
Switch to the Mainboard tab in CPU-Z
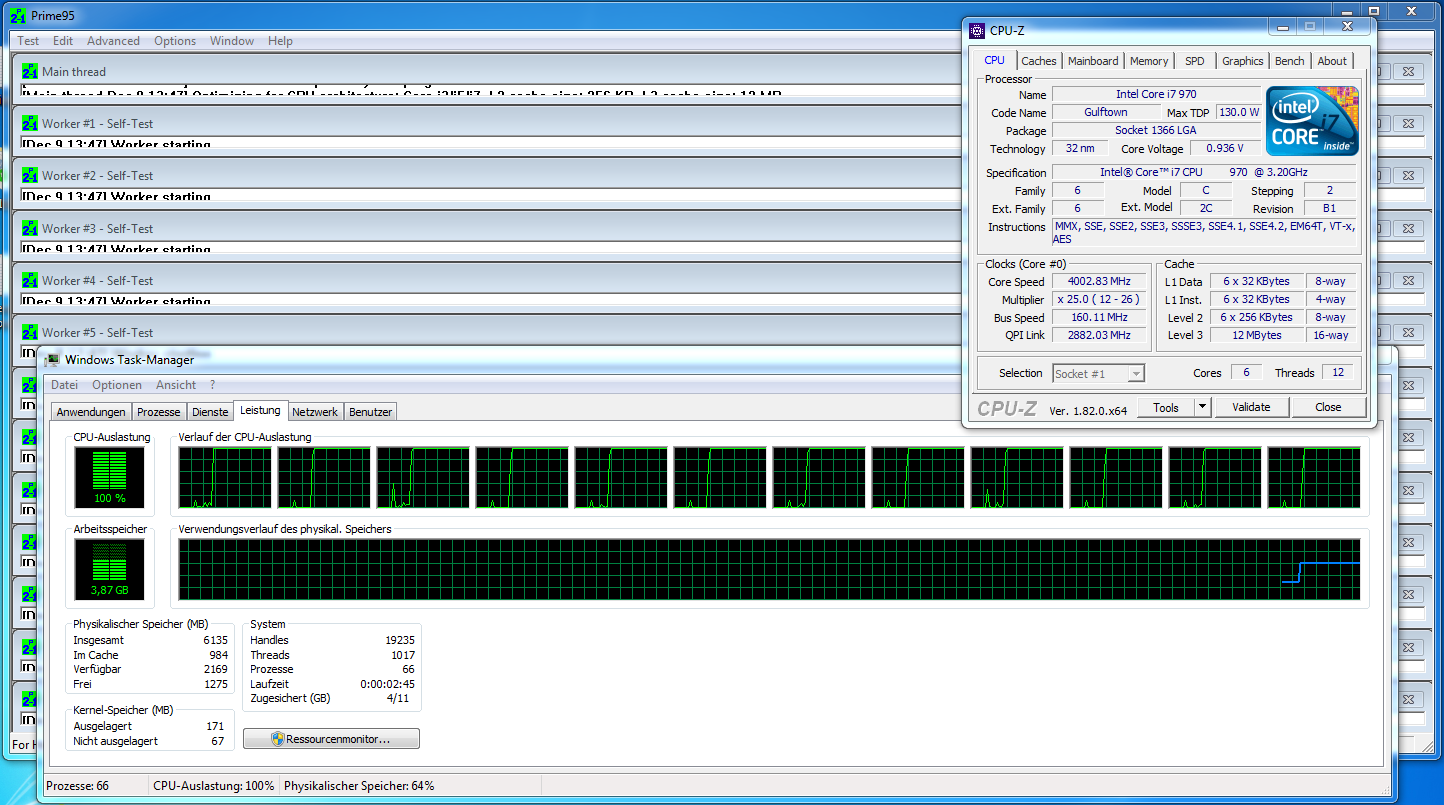click(x=1093, y=61)
